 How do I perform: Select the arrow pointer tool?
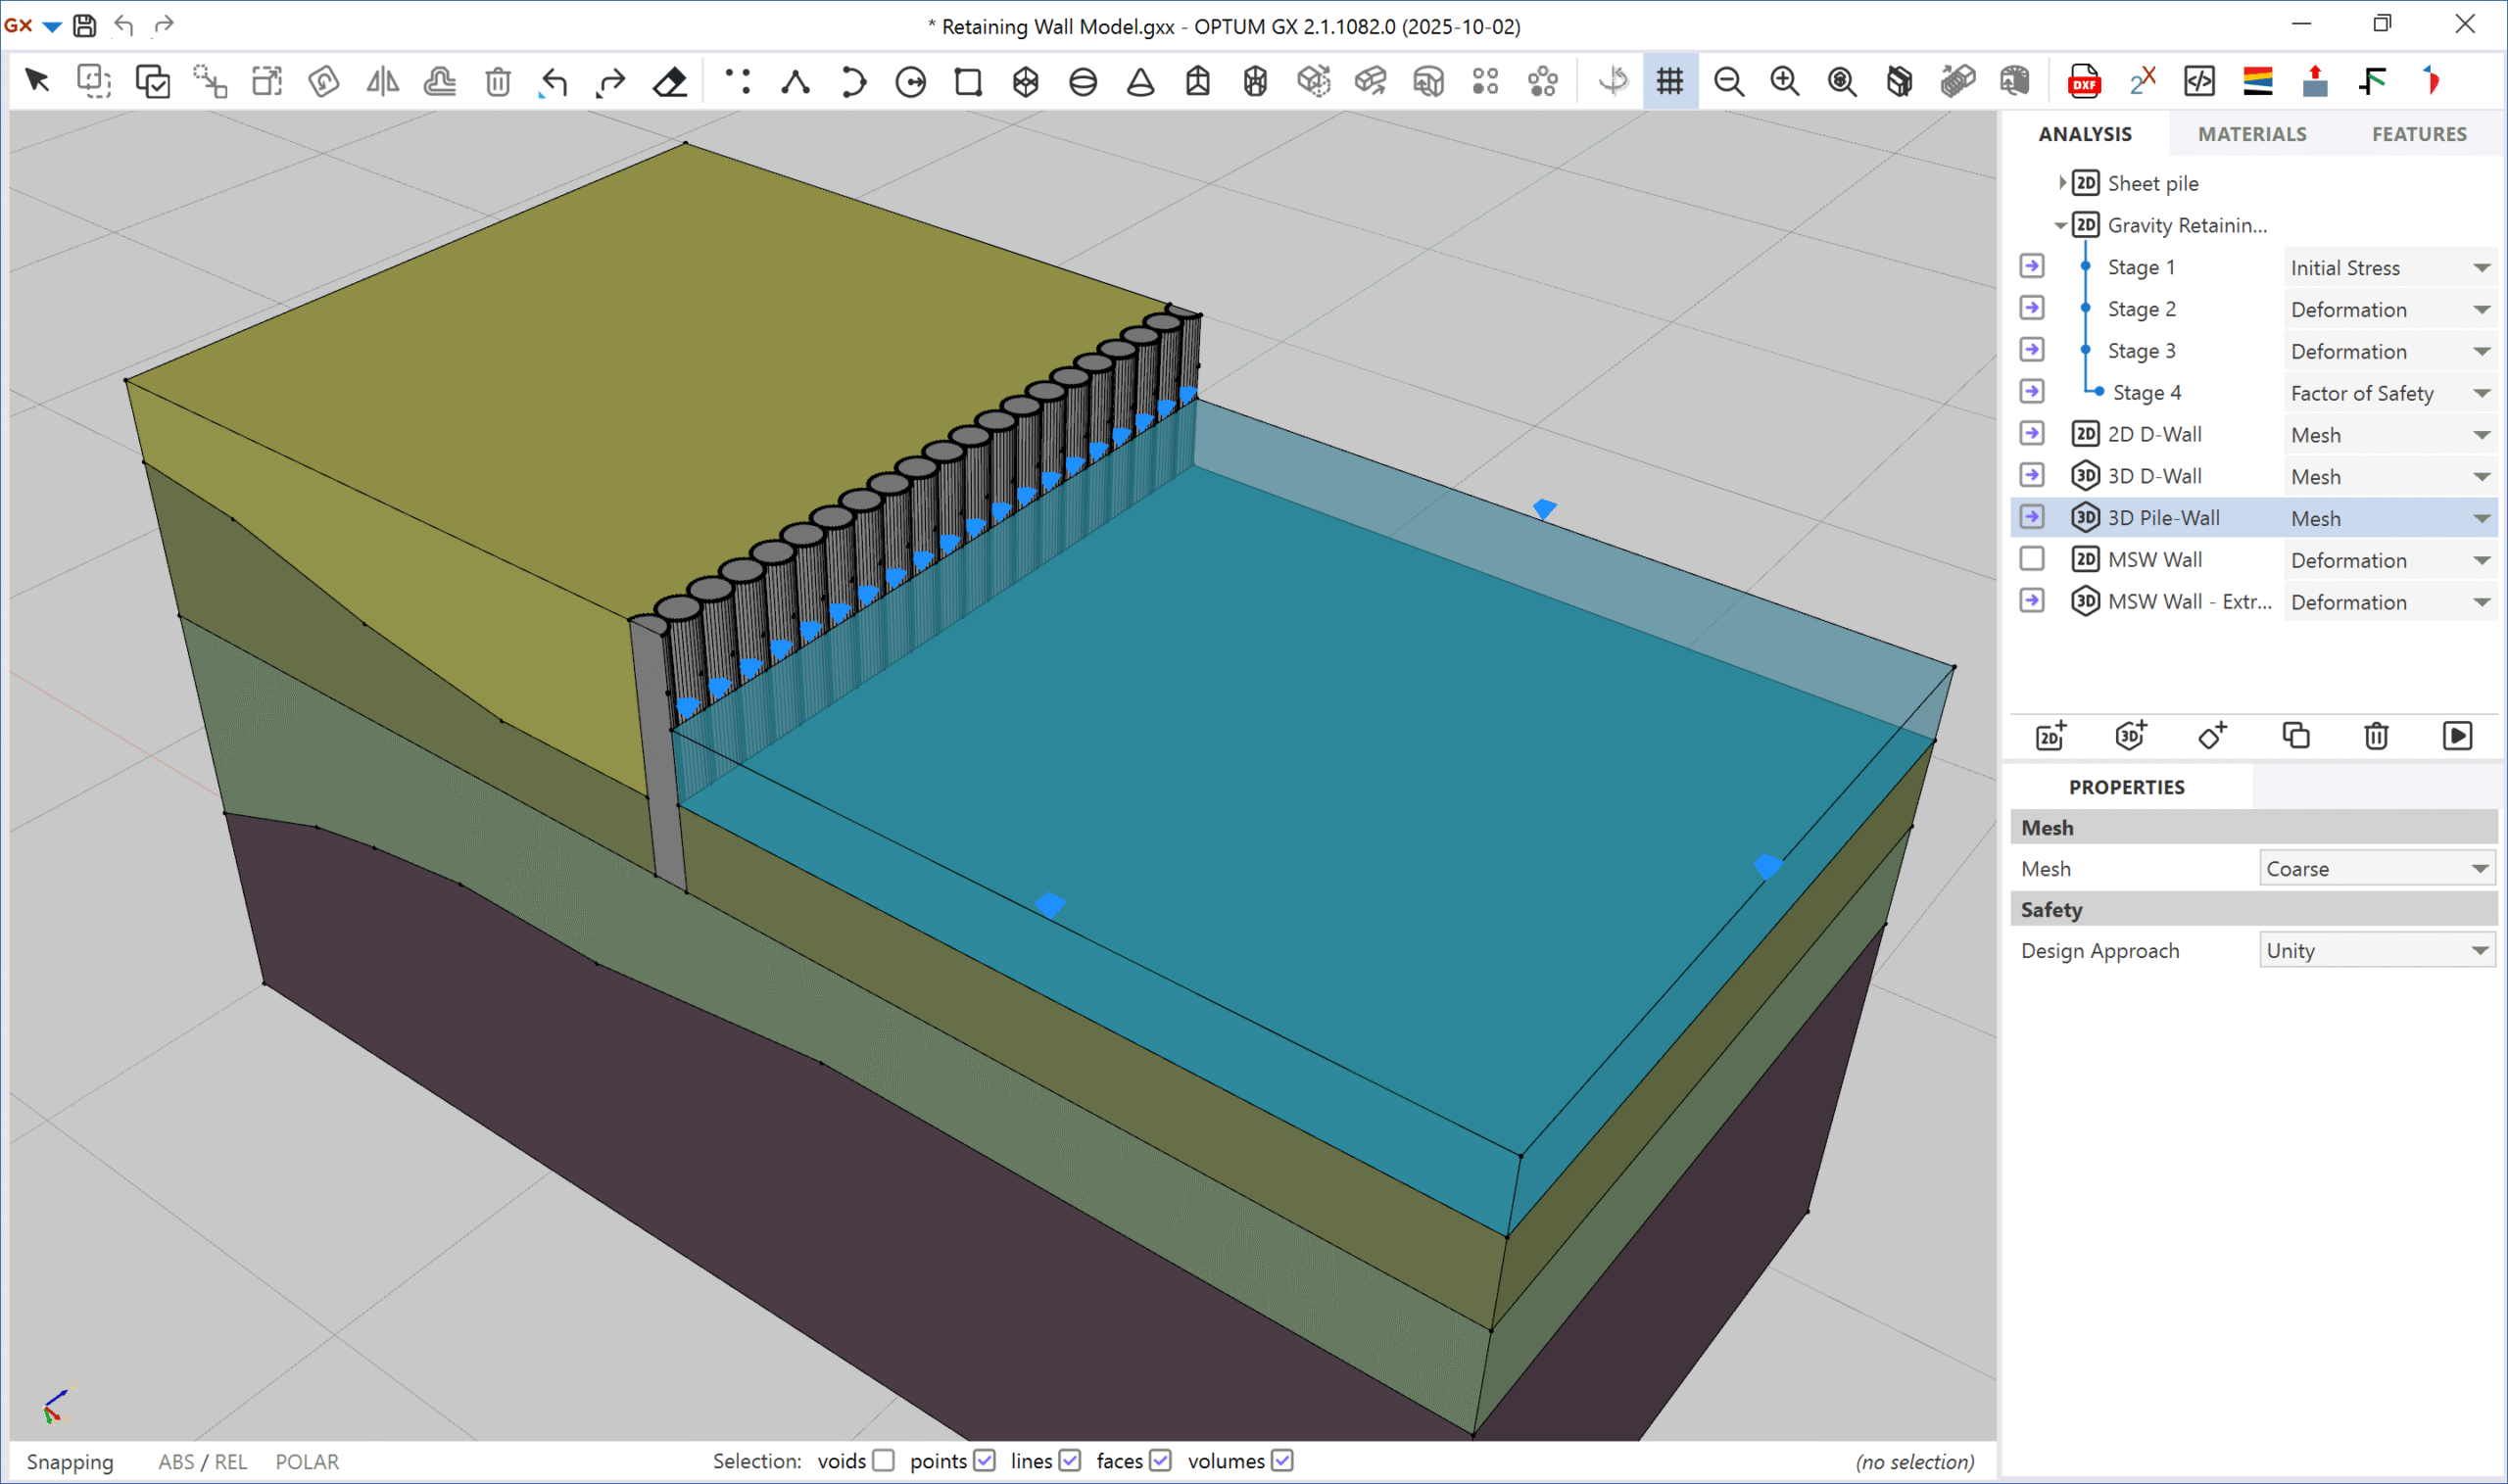[x=37, y=80]
